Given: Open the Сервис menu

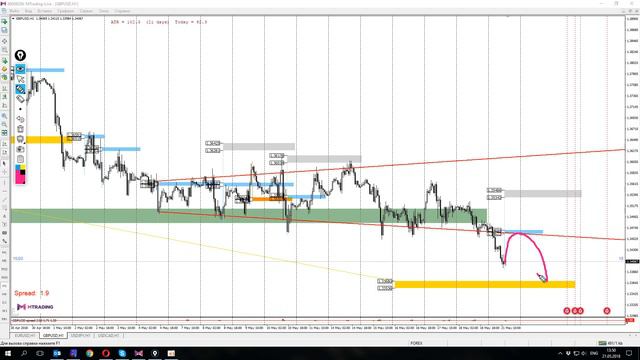Looking at the screenshot, I should (86, 11).
